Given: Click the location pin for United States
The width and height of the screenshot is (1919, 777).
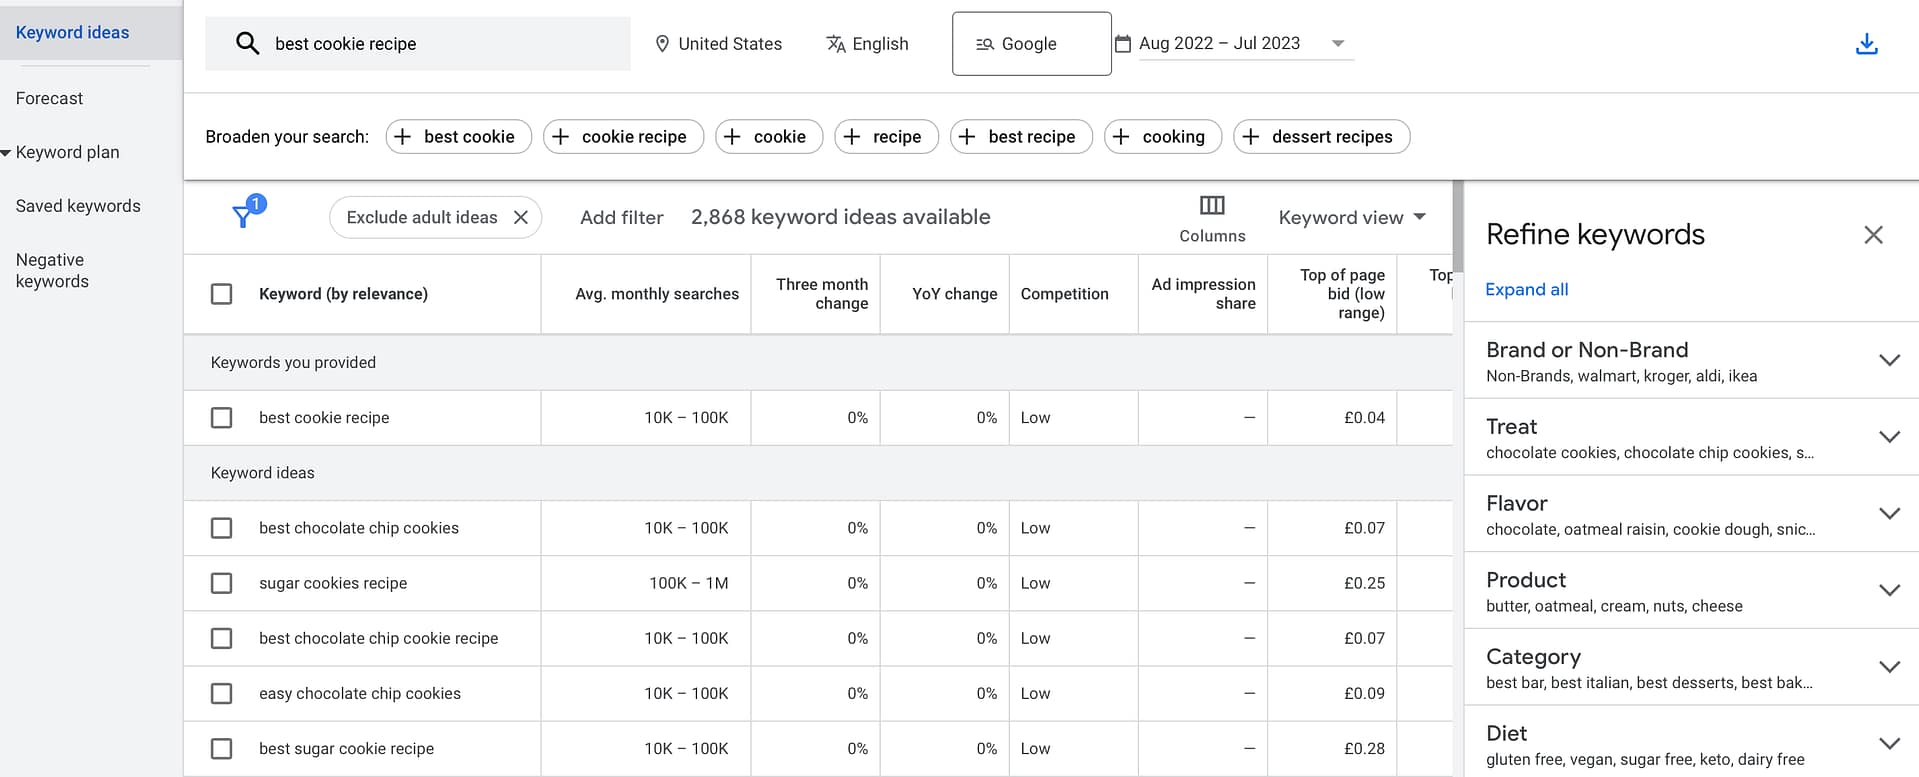Looking at the screenshot, I should [x=661, y=44].
